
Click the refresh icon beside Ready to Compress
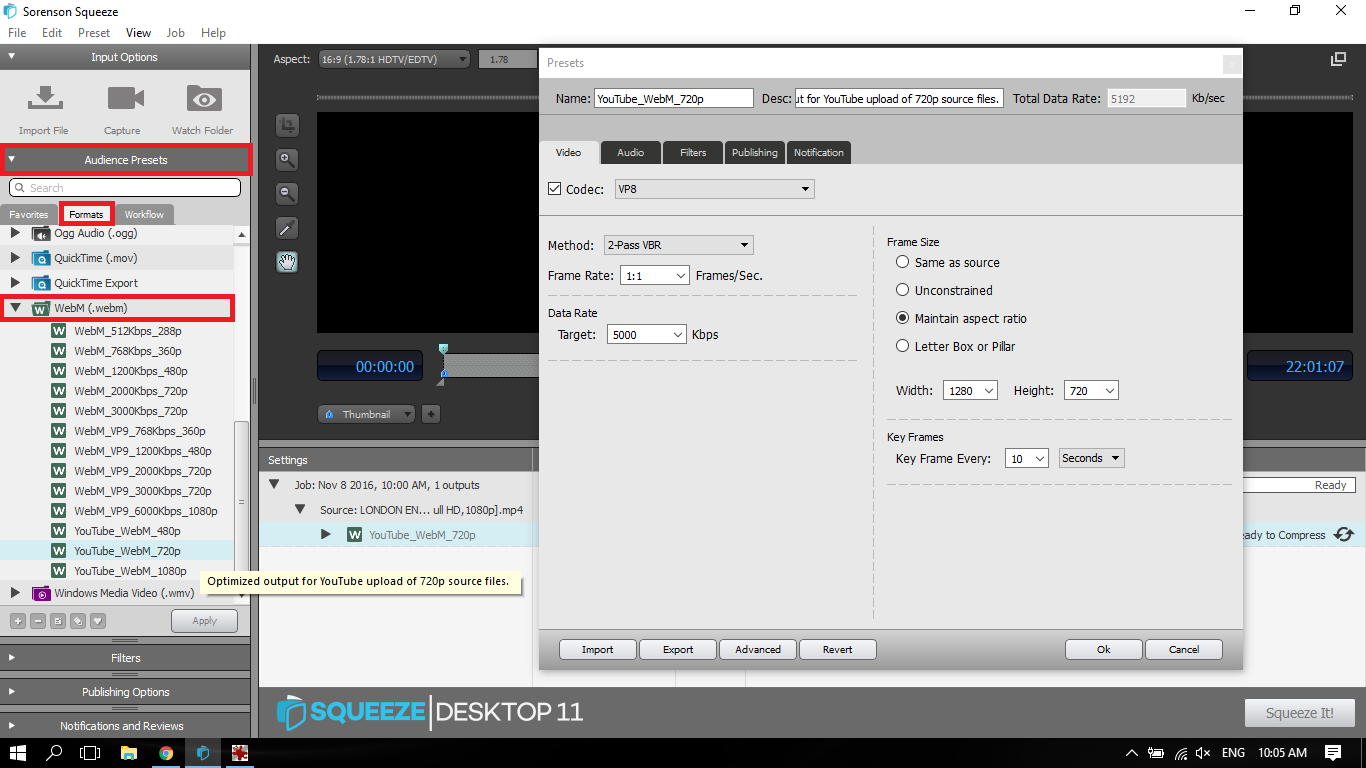coord(1344,535)
